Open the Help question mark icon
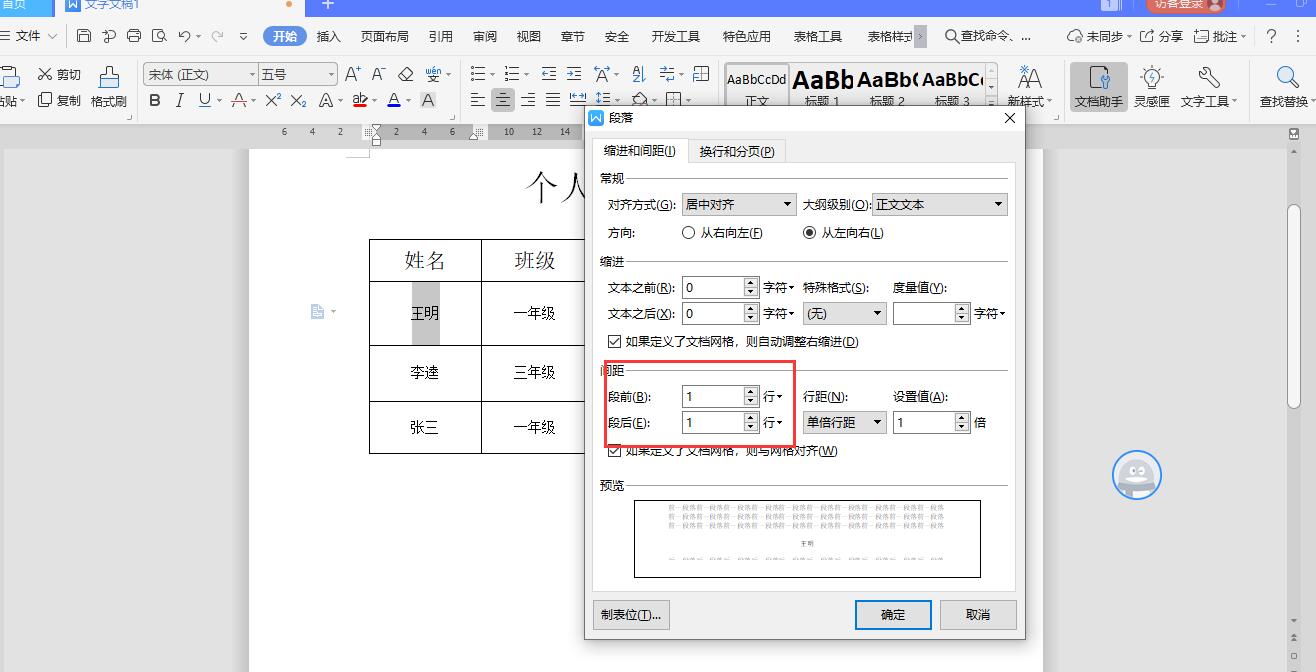Screen dimensions: 1316x672 [1271, 36]
